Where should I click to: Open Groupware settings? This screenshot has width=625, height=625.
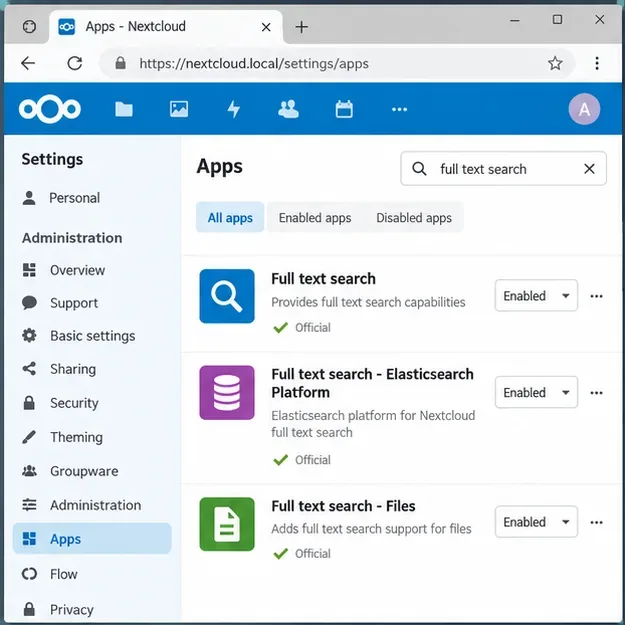point(92,471)
